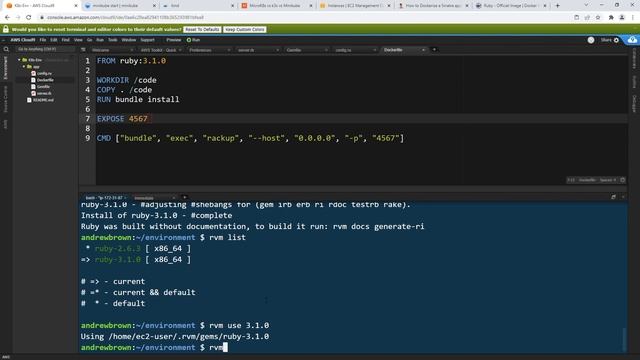Switch to the Preferences editor tab
This screenshot has width=640, height=360.
click(x=208, y=50)
